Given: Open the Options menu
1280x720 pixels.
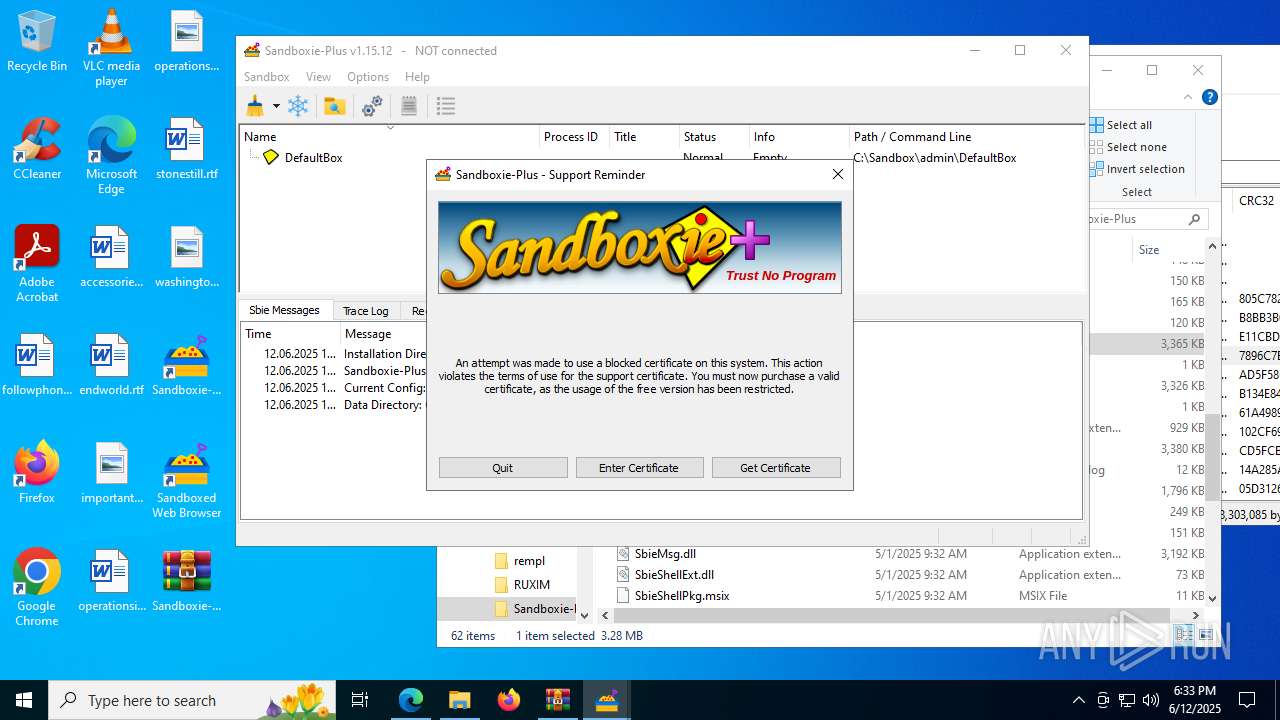Looking at the screenshot, I should coord(368,77).
